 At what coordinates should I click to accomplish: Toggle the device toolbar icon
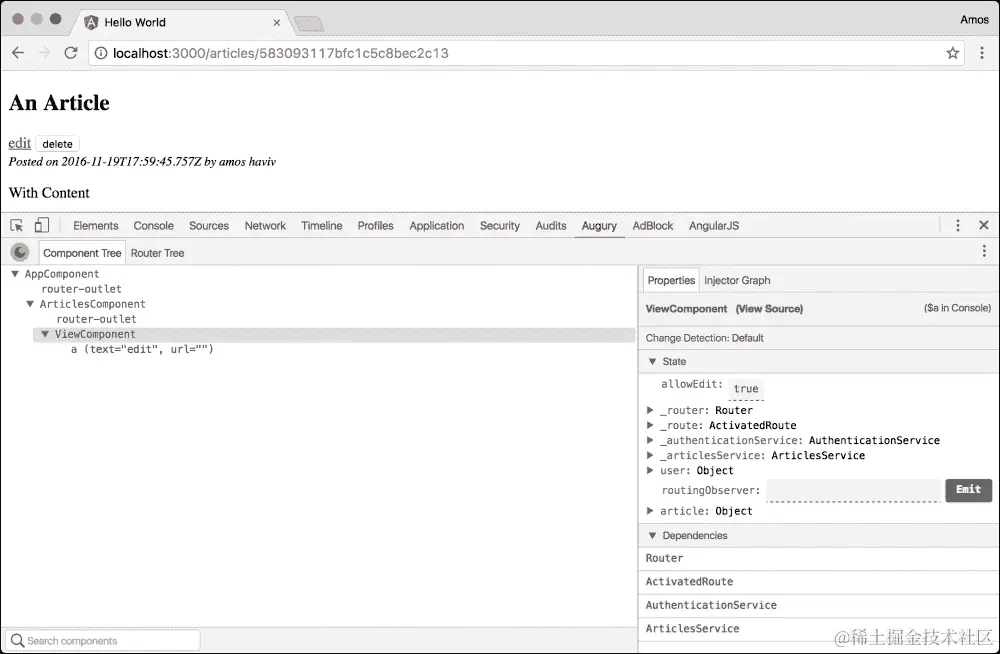(x=41, y=225)
